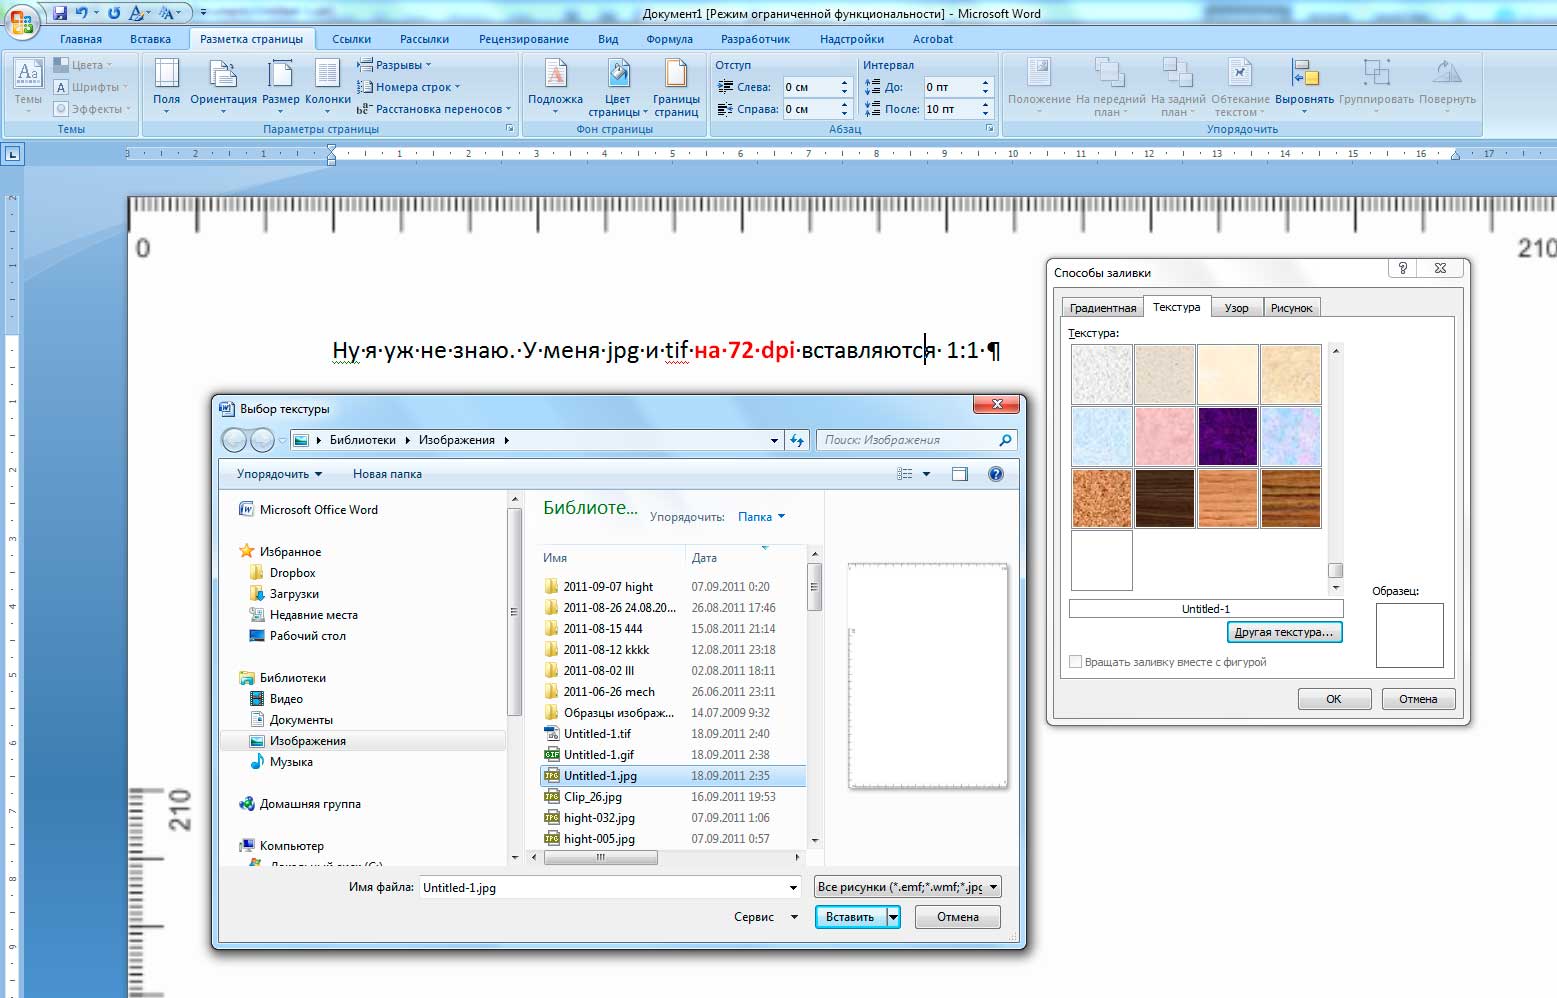Open Колонки columns menu
The image size is (1557, 998).
tap(328, 86)
